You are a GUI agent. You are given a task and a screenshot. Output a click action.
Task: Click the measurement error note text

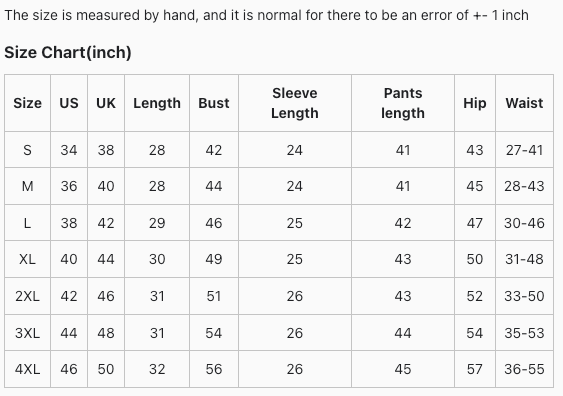point(266,15)
